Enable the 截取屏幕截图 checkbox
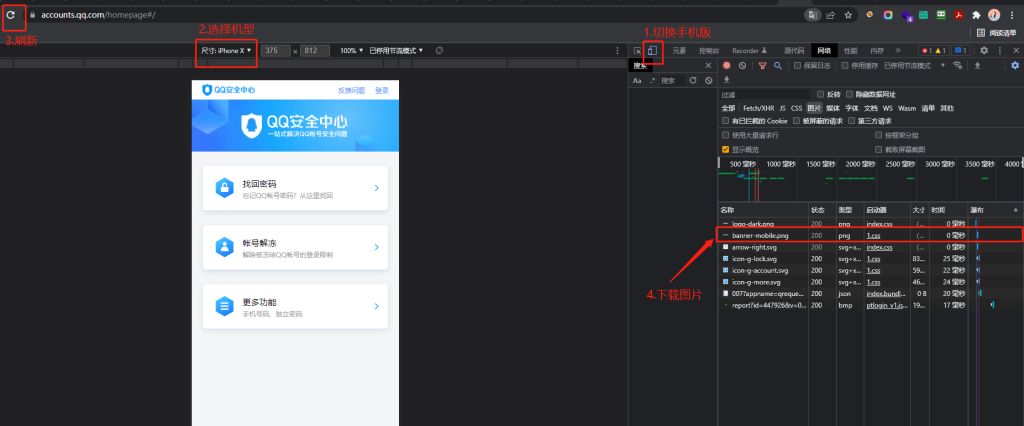1024x426 pixels. 878,150
